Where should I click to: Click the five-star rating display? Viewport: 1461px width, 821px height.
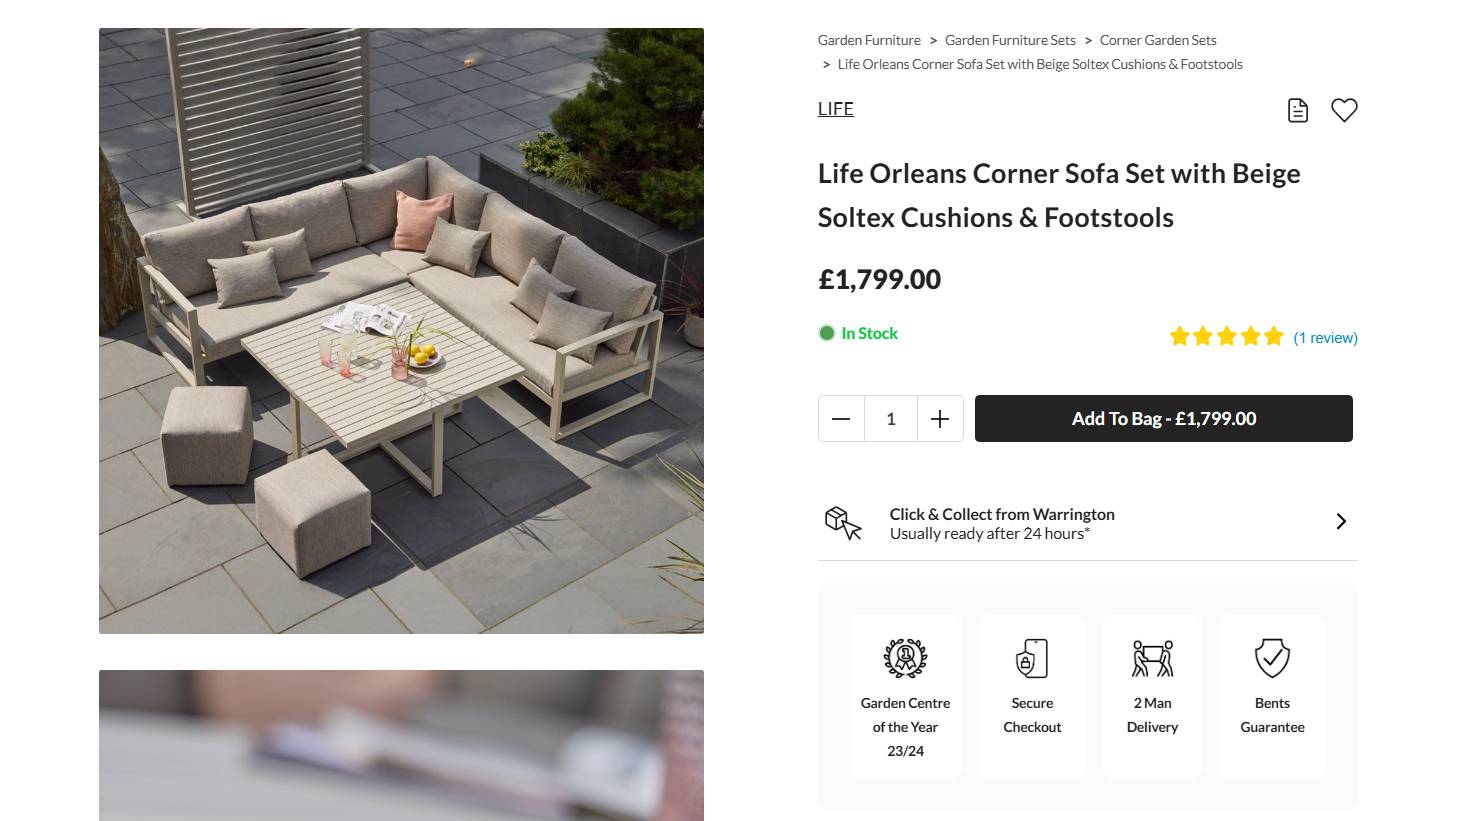coord(1226,337)
